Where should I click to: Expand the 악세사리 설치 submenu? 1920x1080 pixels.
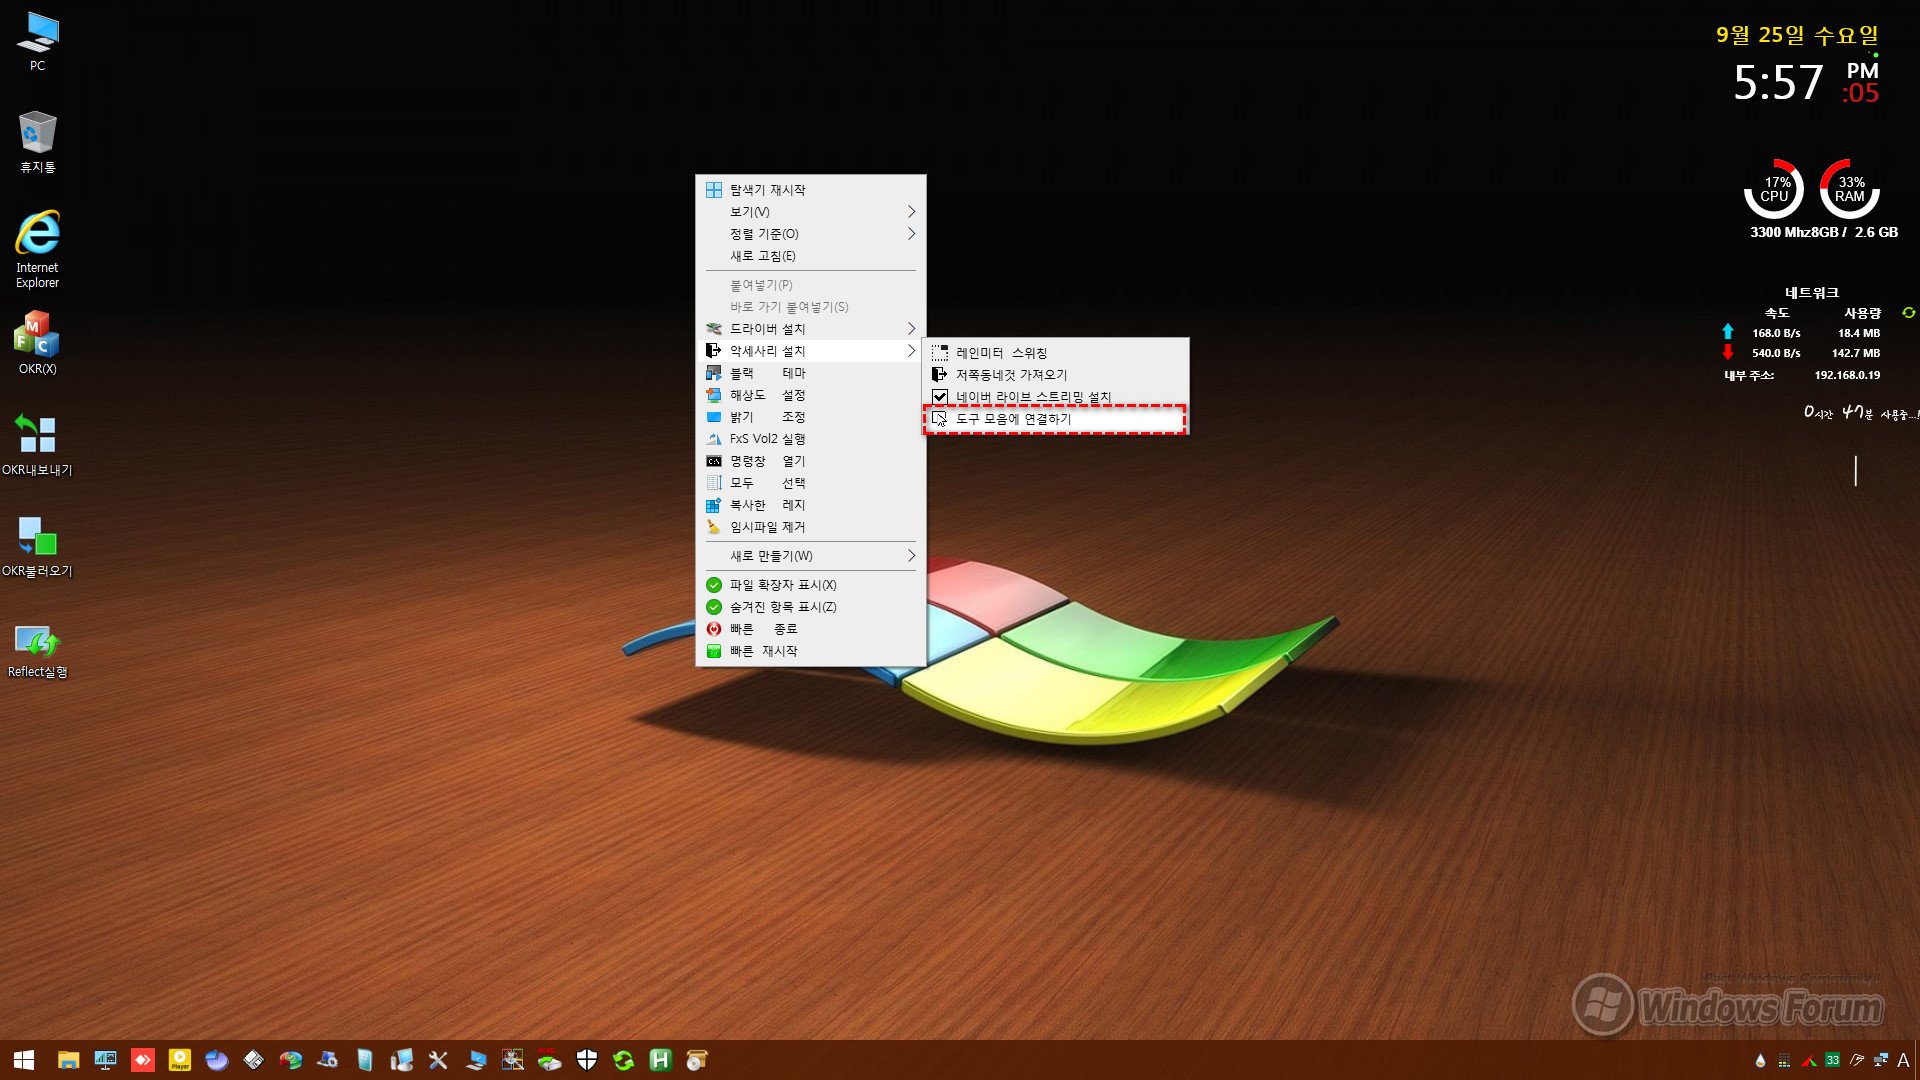tap(811, 351)
